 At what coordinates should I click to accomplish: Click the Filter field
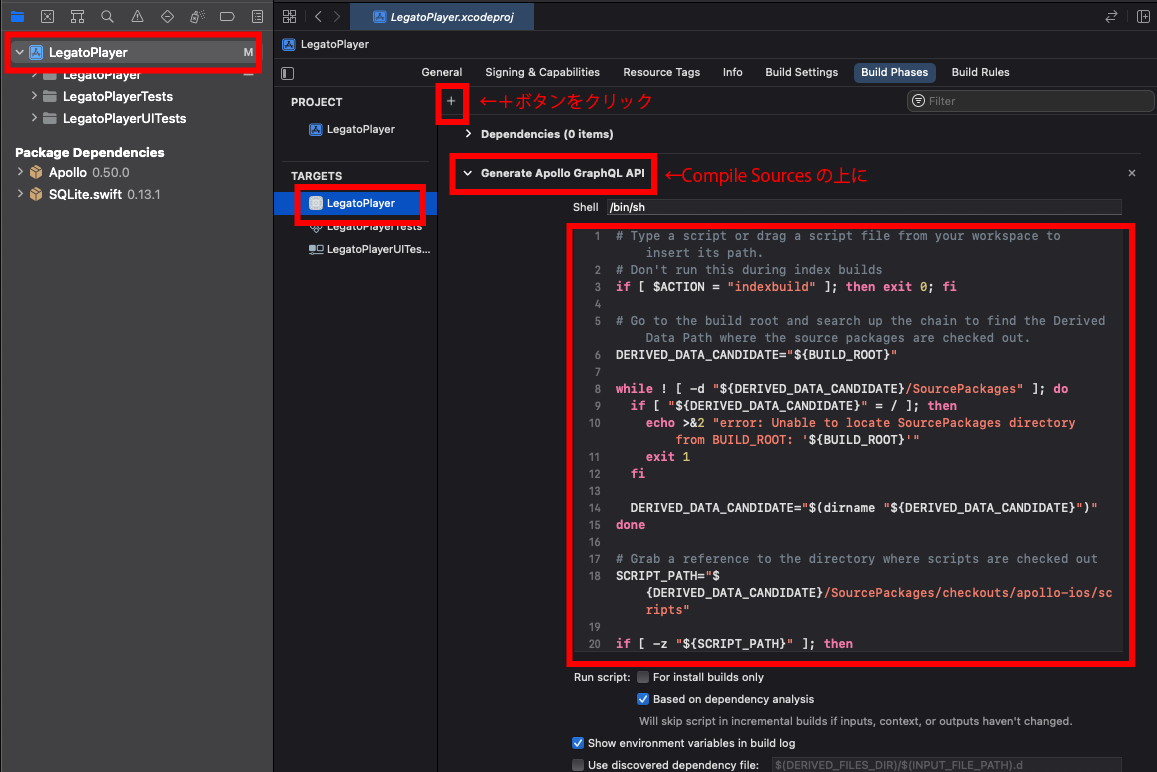click(x=1030, y=101)
